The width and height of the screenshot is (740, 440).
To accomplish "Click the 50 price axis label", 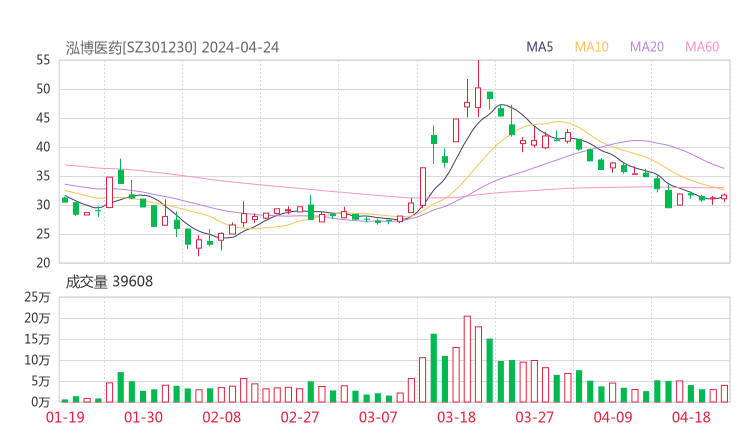I will pyautogui.click(x=43, y=89).
